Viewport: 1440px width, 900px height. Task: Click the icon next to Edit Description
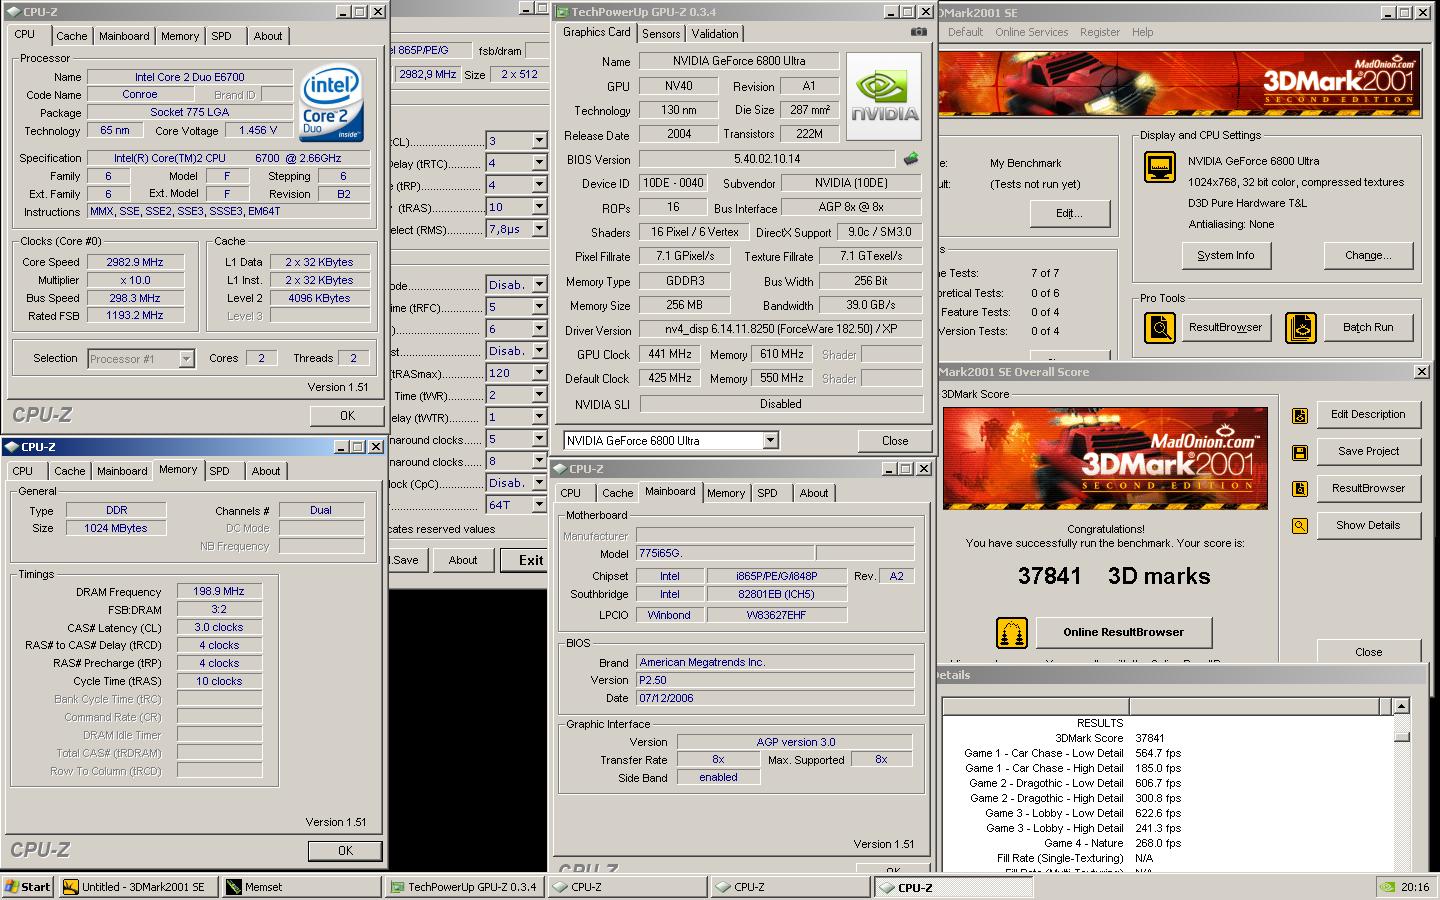(1300, 415)
